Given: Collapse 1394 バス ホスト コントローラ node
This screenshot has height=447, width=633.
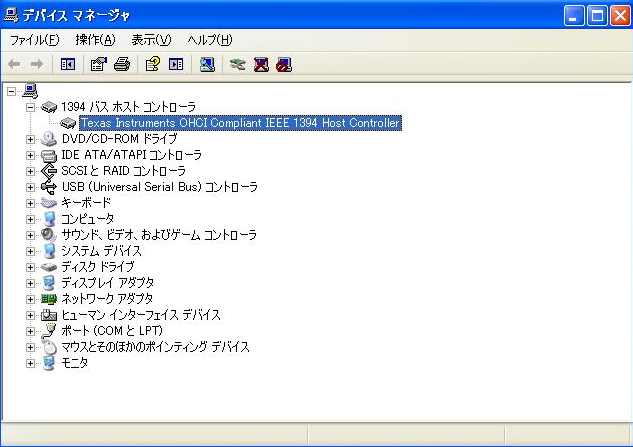Looking at the screenshot, I should 30,107.
